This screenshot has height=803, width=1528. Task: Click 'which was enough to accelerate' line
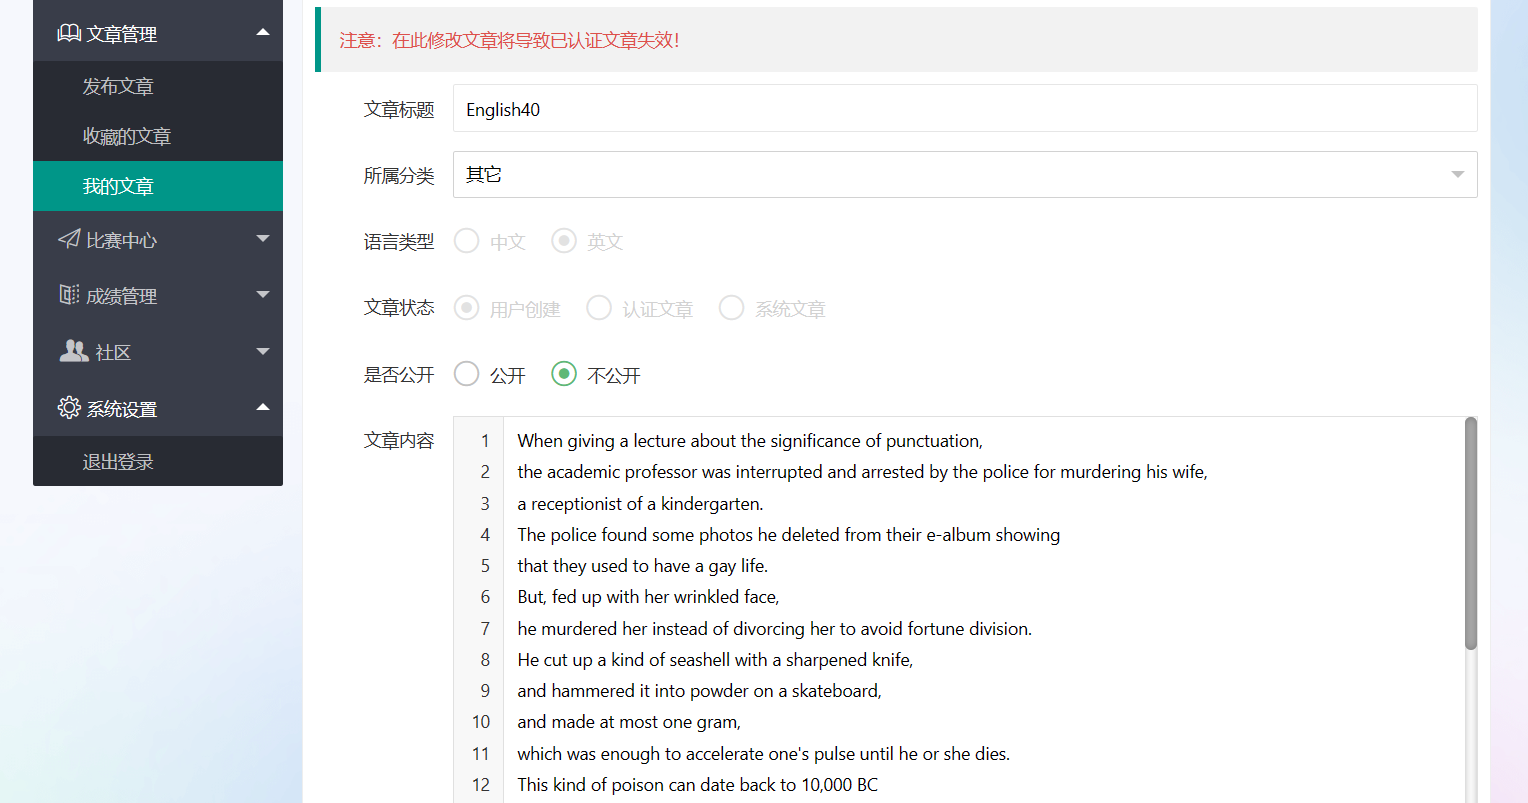[x=763, y=754]
